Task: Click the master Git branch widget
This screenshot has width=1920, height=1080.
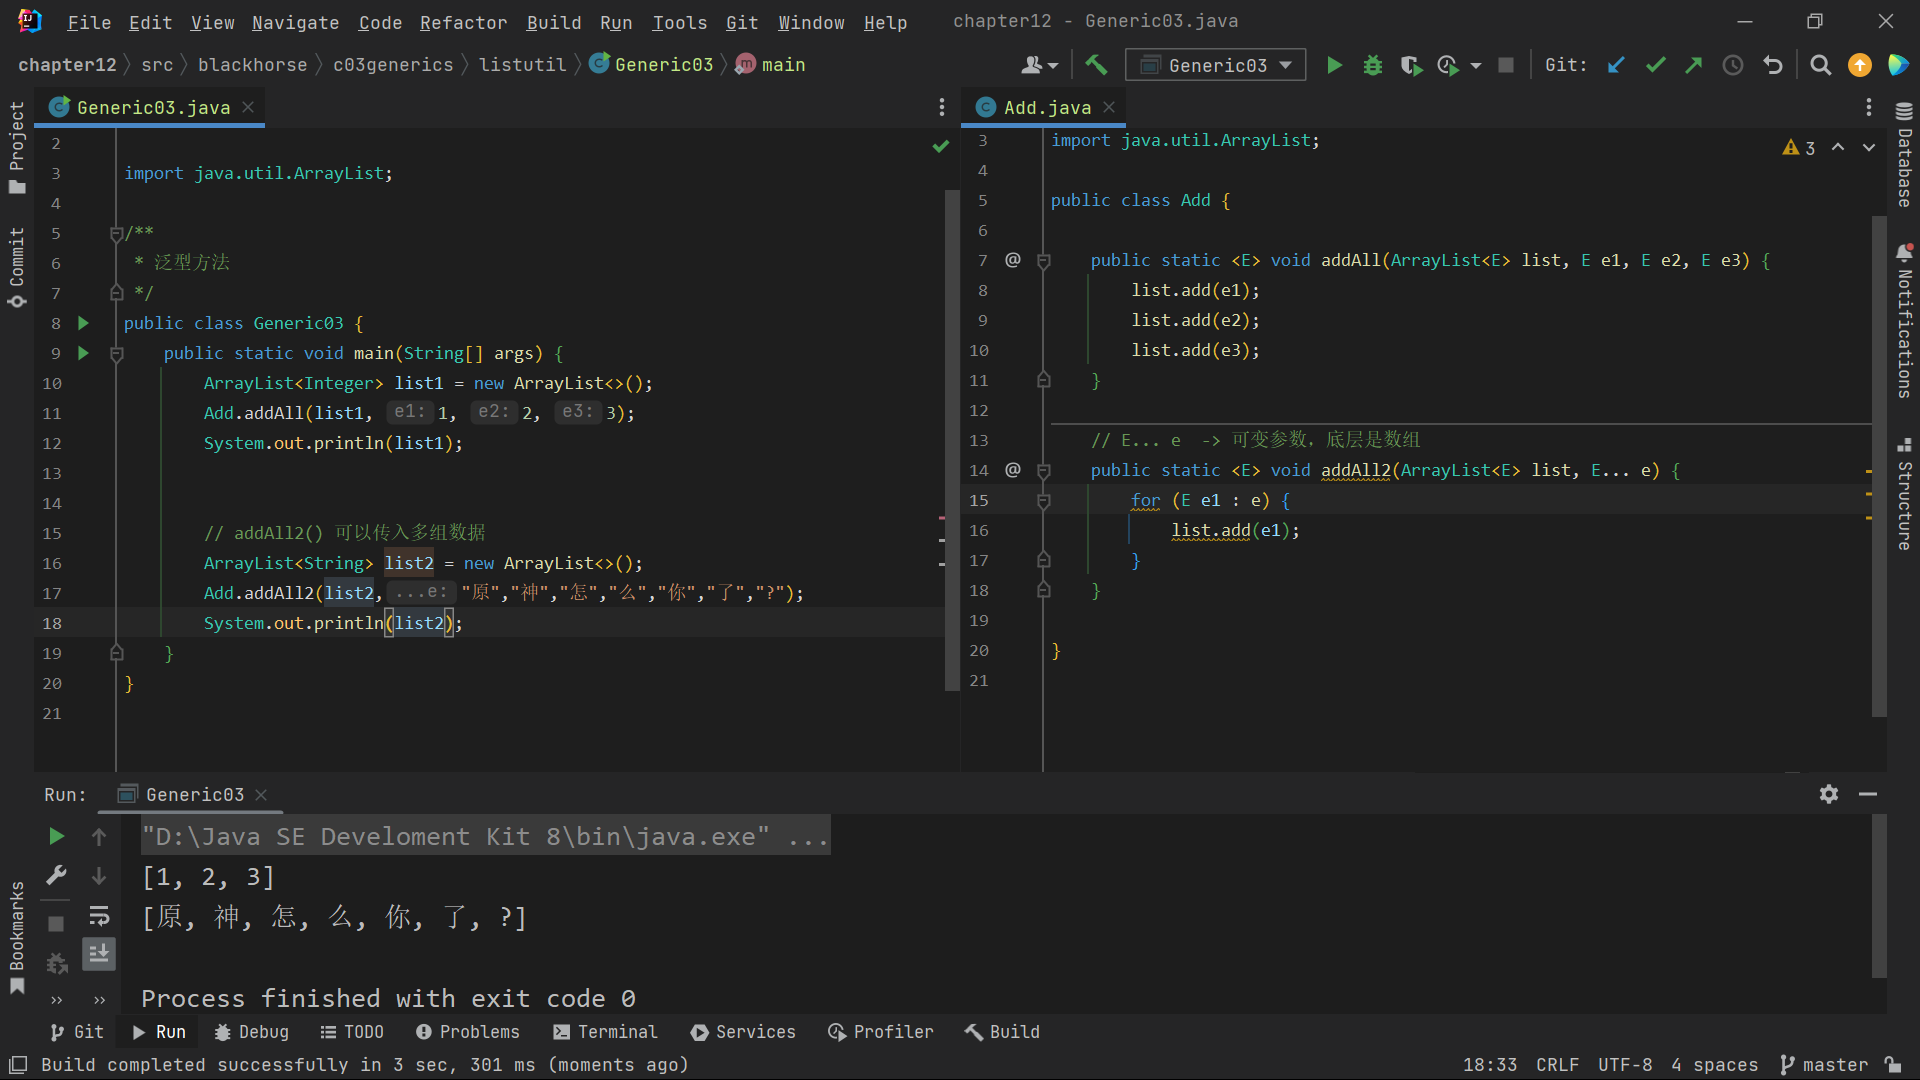Action: tap(1824, 1065)
